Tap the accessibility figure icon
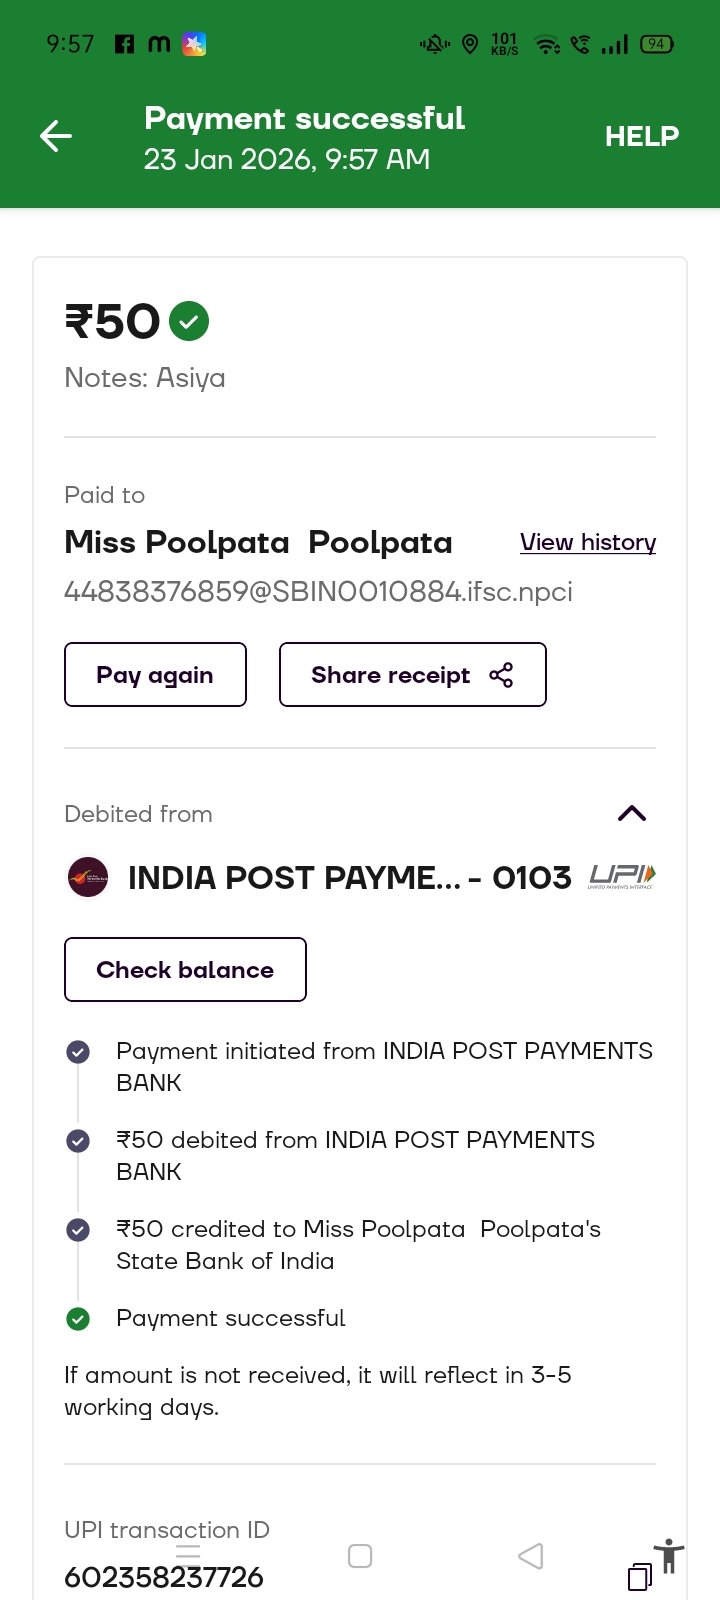Image resolution: width=720 pixels, height=1600 pixels. pos(669,1556)
